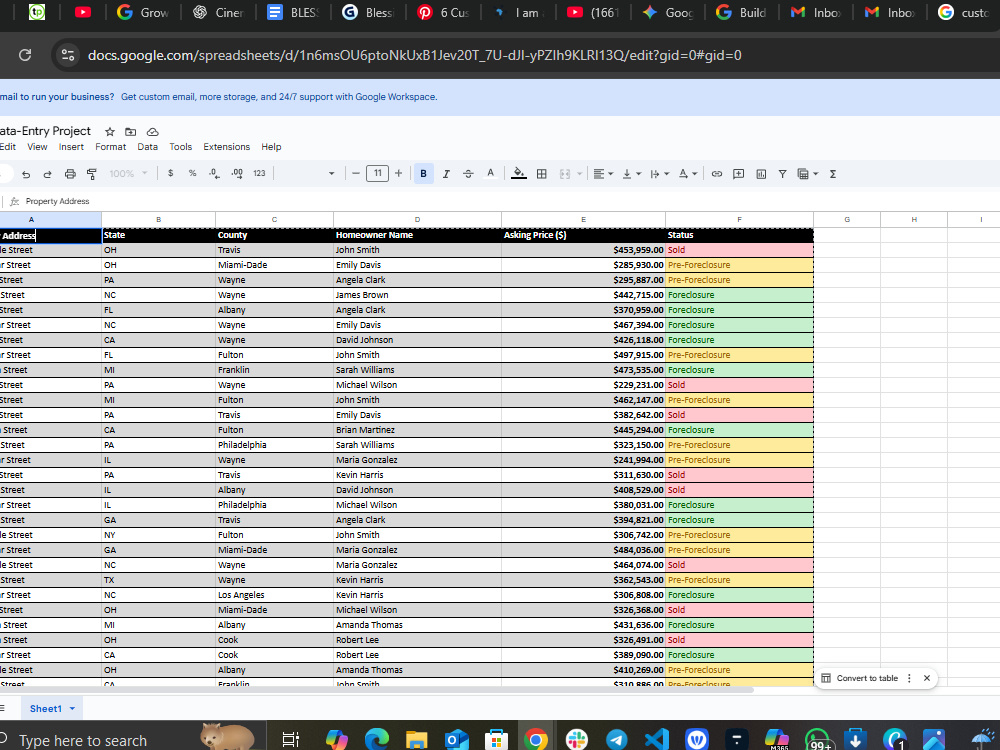Check the cloud document status icon

pos(152,131)
